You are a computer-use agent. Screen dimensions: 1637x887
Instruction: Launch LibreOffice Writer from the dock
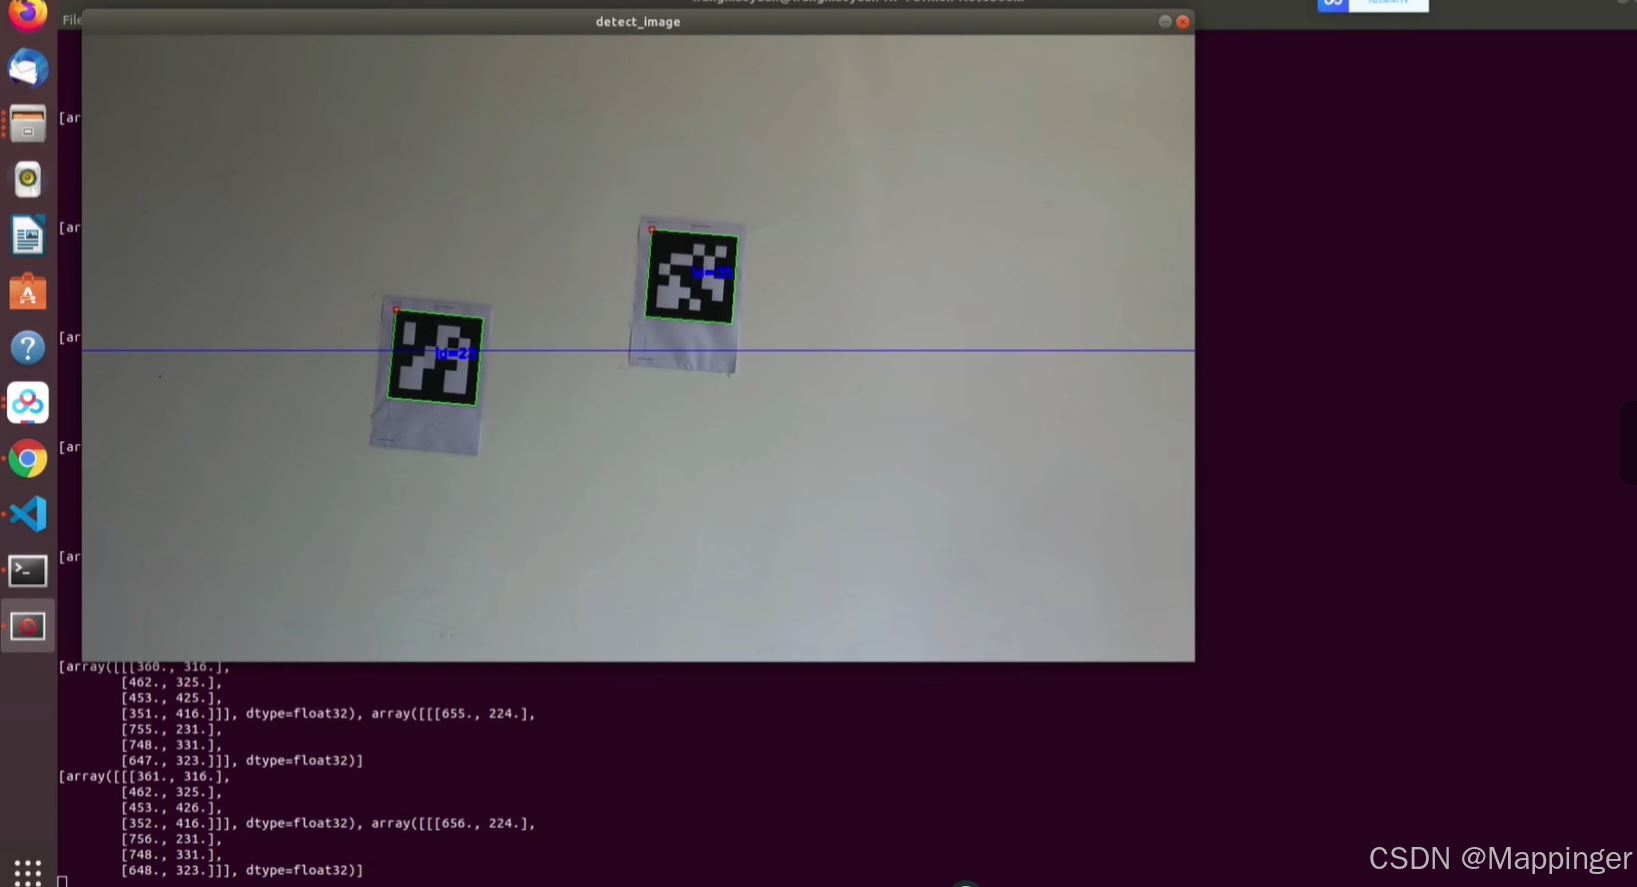[x=28, y=236]
